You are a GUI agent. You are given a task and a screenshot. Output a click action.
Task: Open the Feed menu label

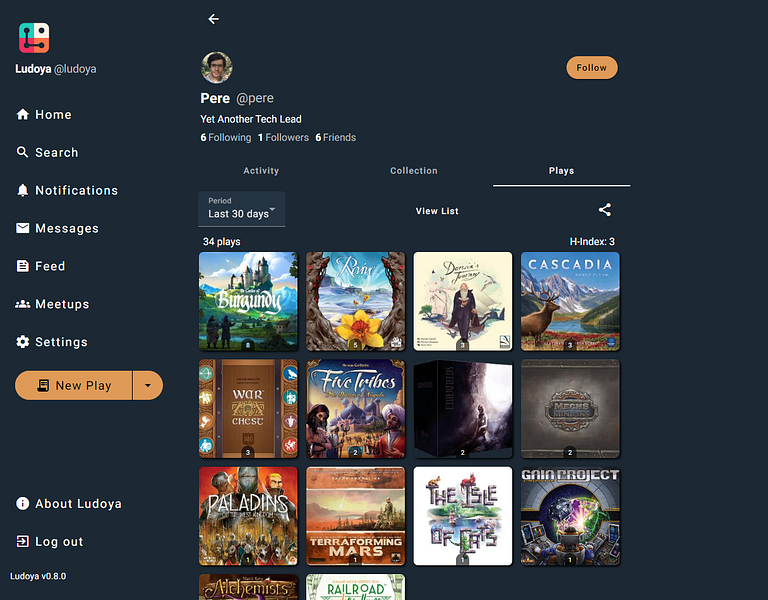pos(50,266)
